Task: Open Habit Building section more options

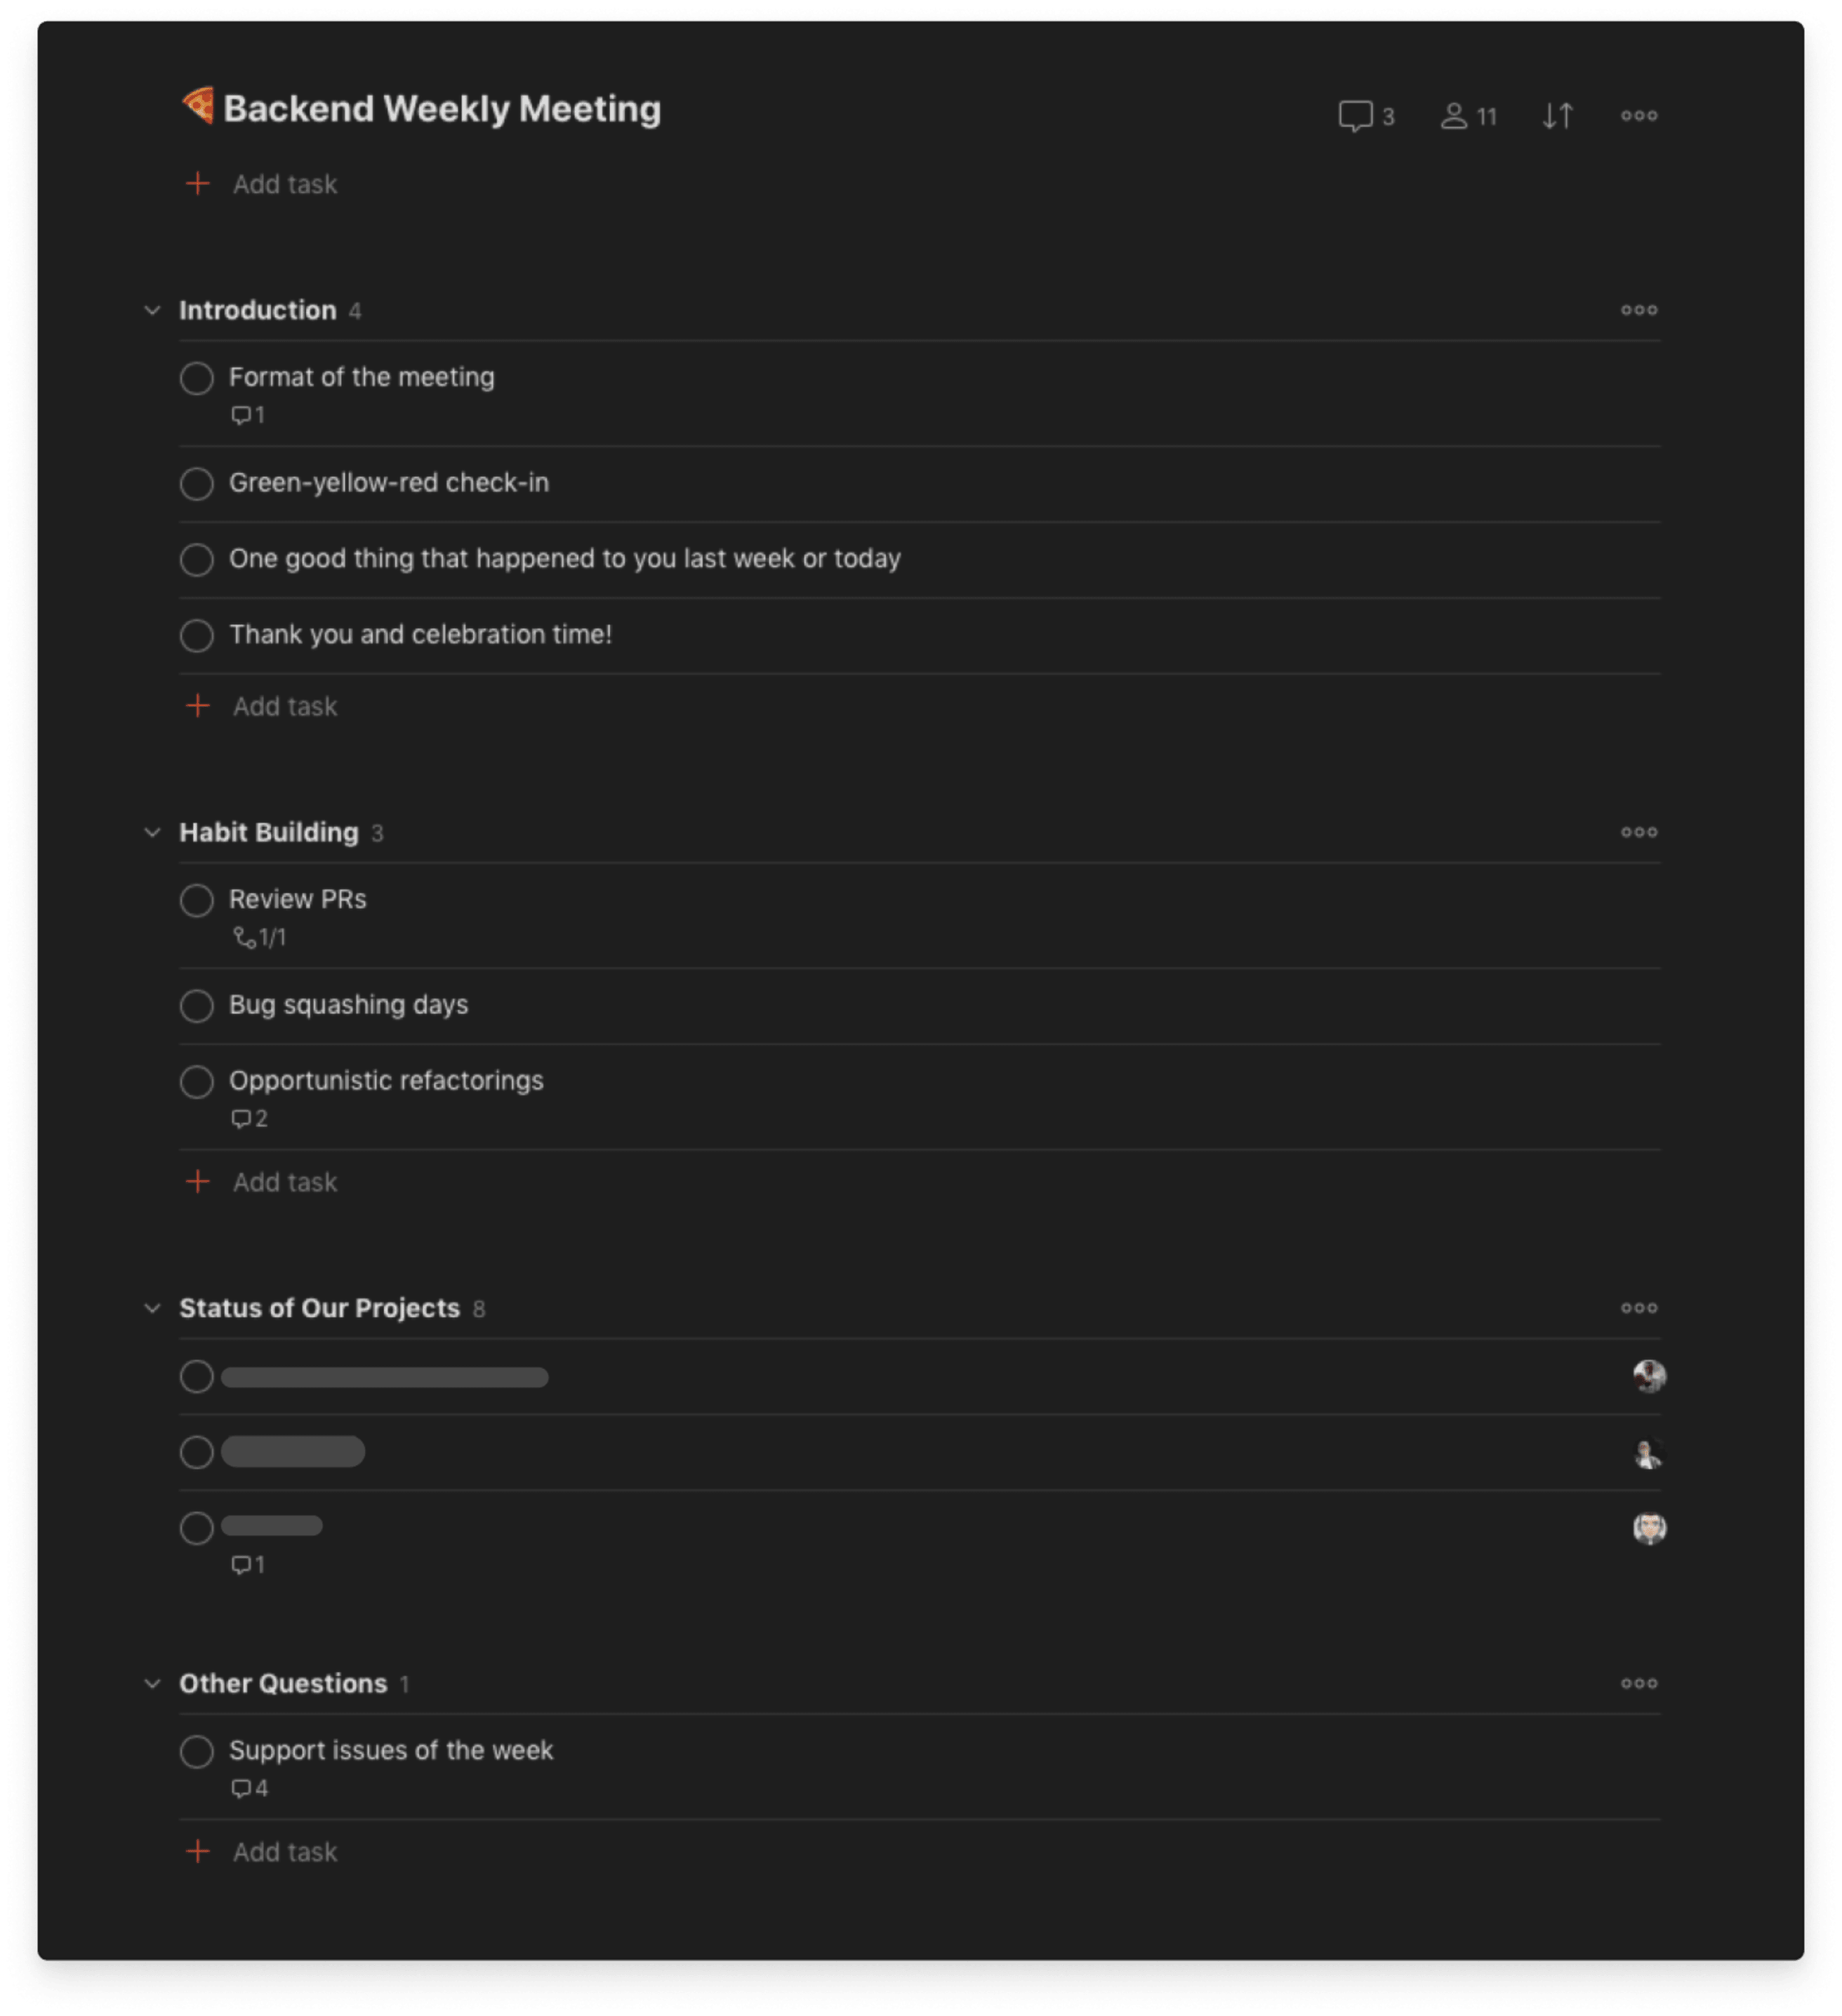Action: [1639, 832]
